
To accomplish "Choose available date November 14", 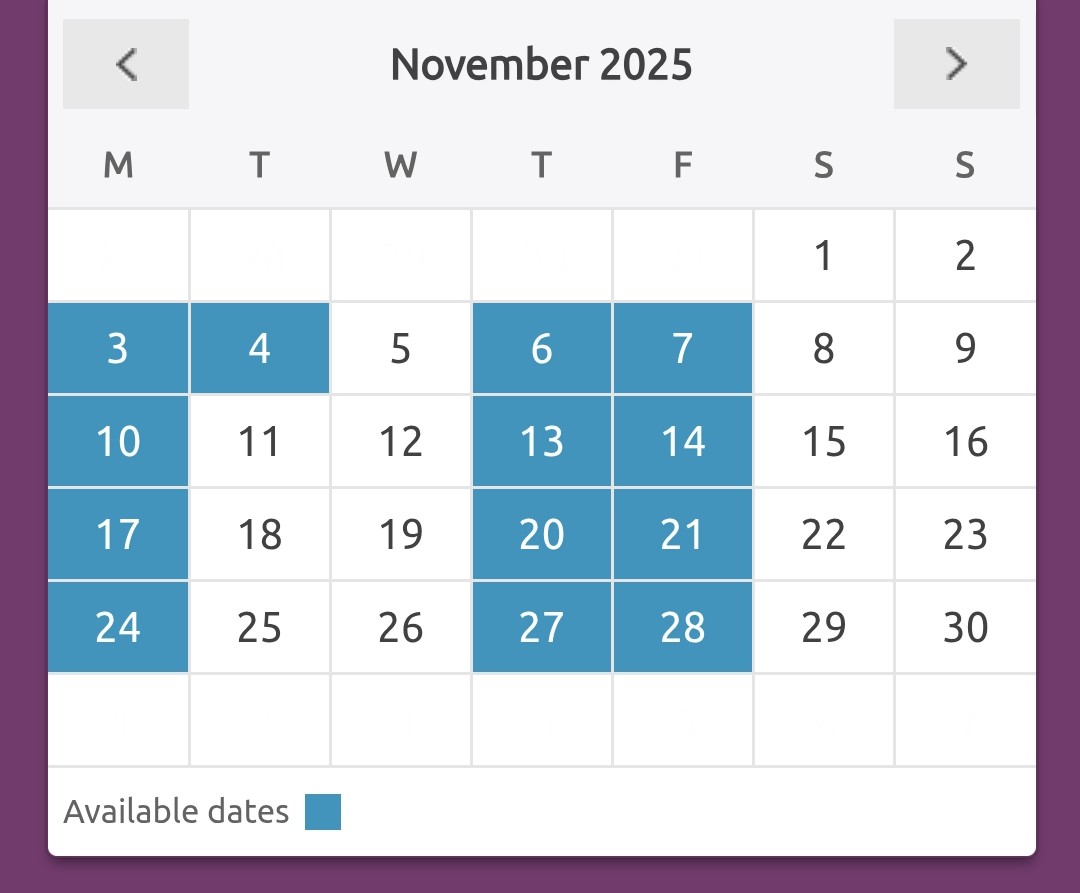I will 683,441.
